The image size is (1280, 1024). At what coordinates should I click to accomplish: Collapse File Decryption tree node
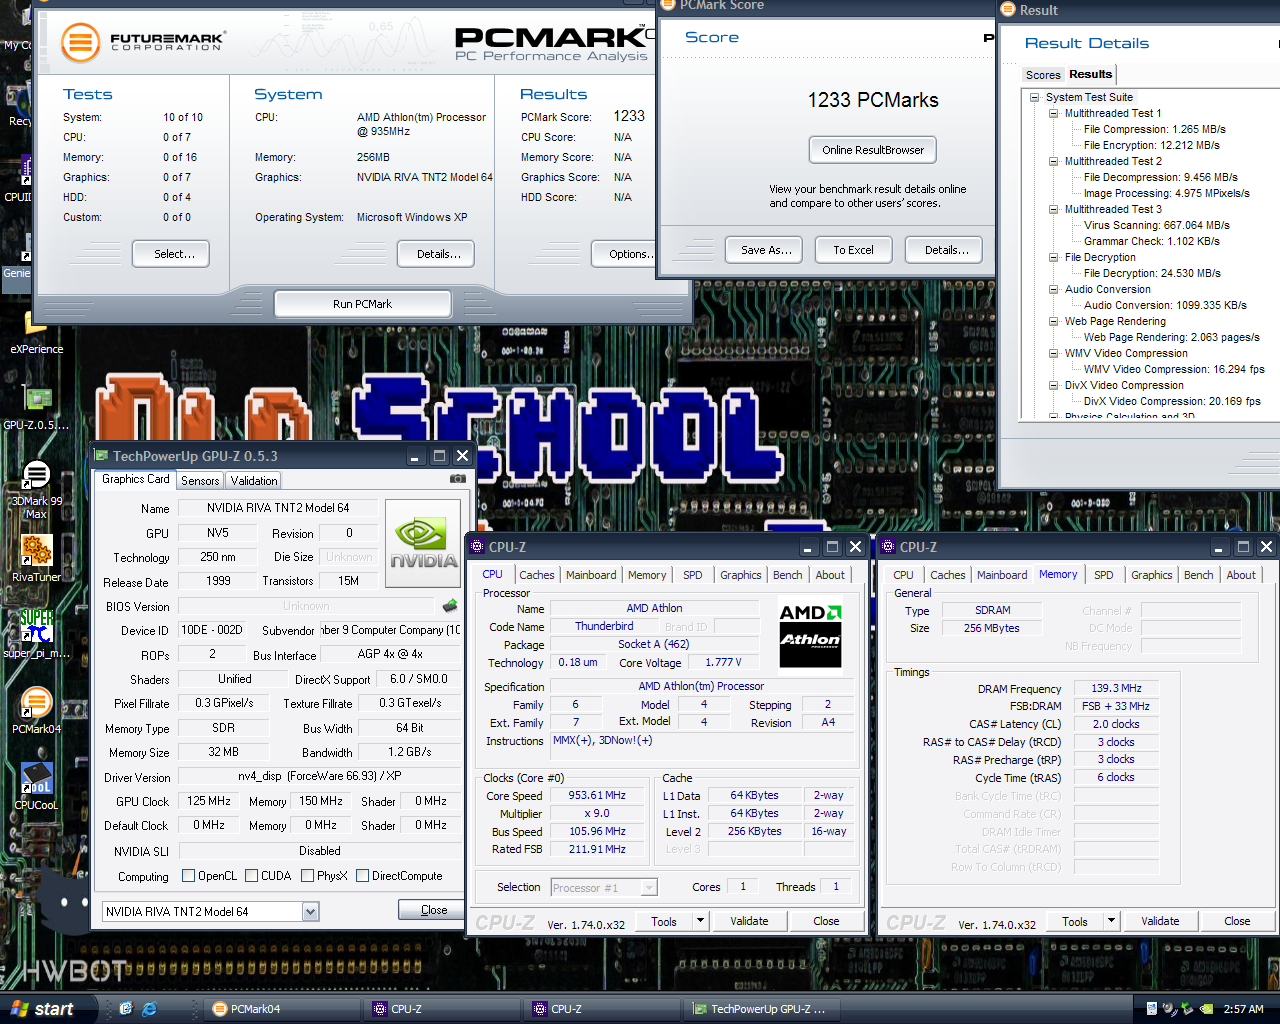(1054, 257)
